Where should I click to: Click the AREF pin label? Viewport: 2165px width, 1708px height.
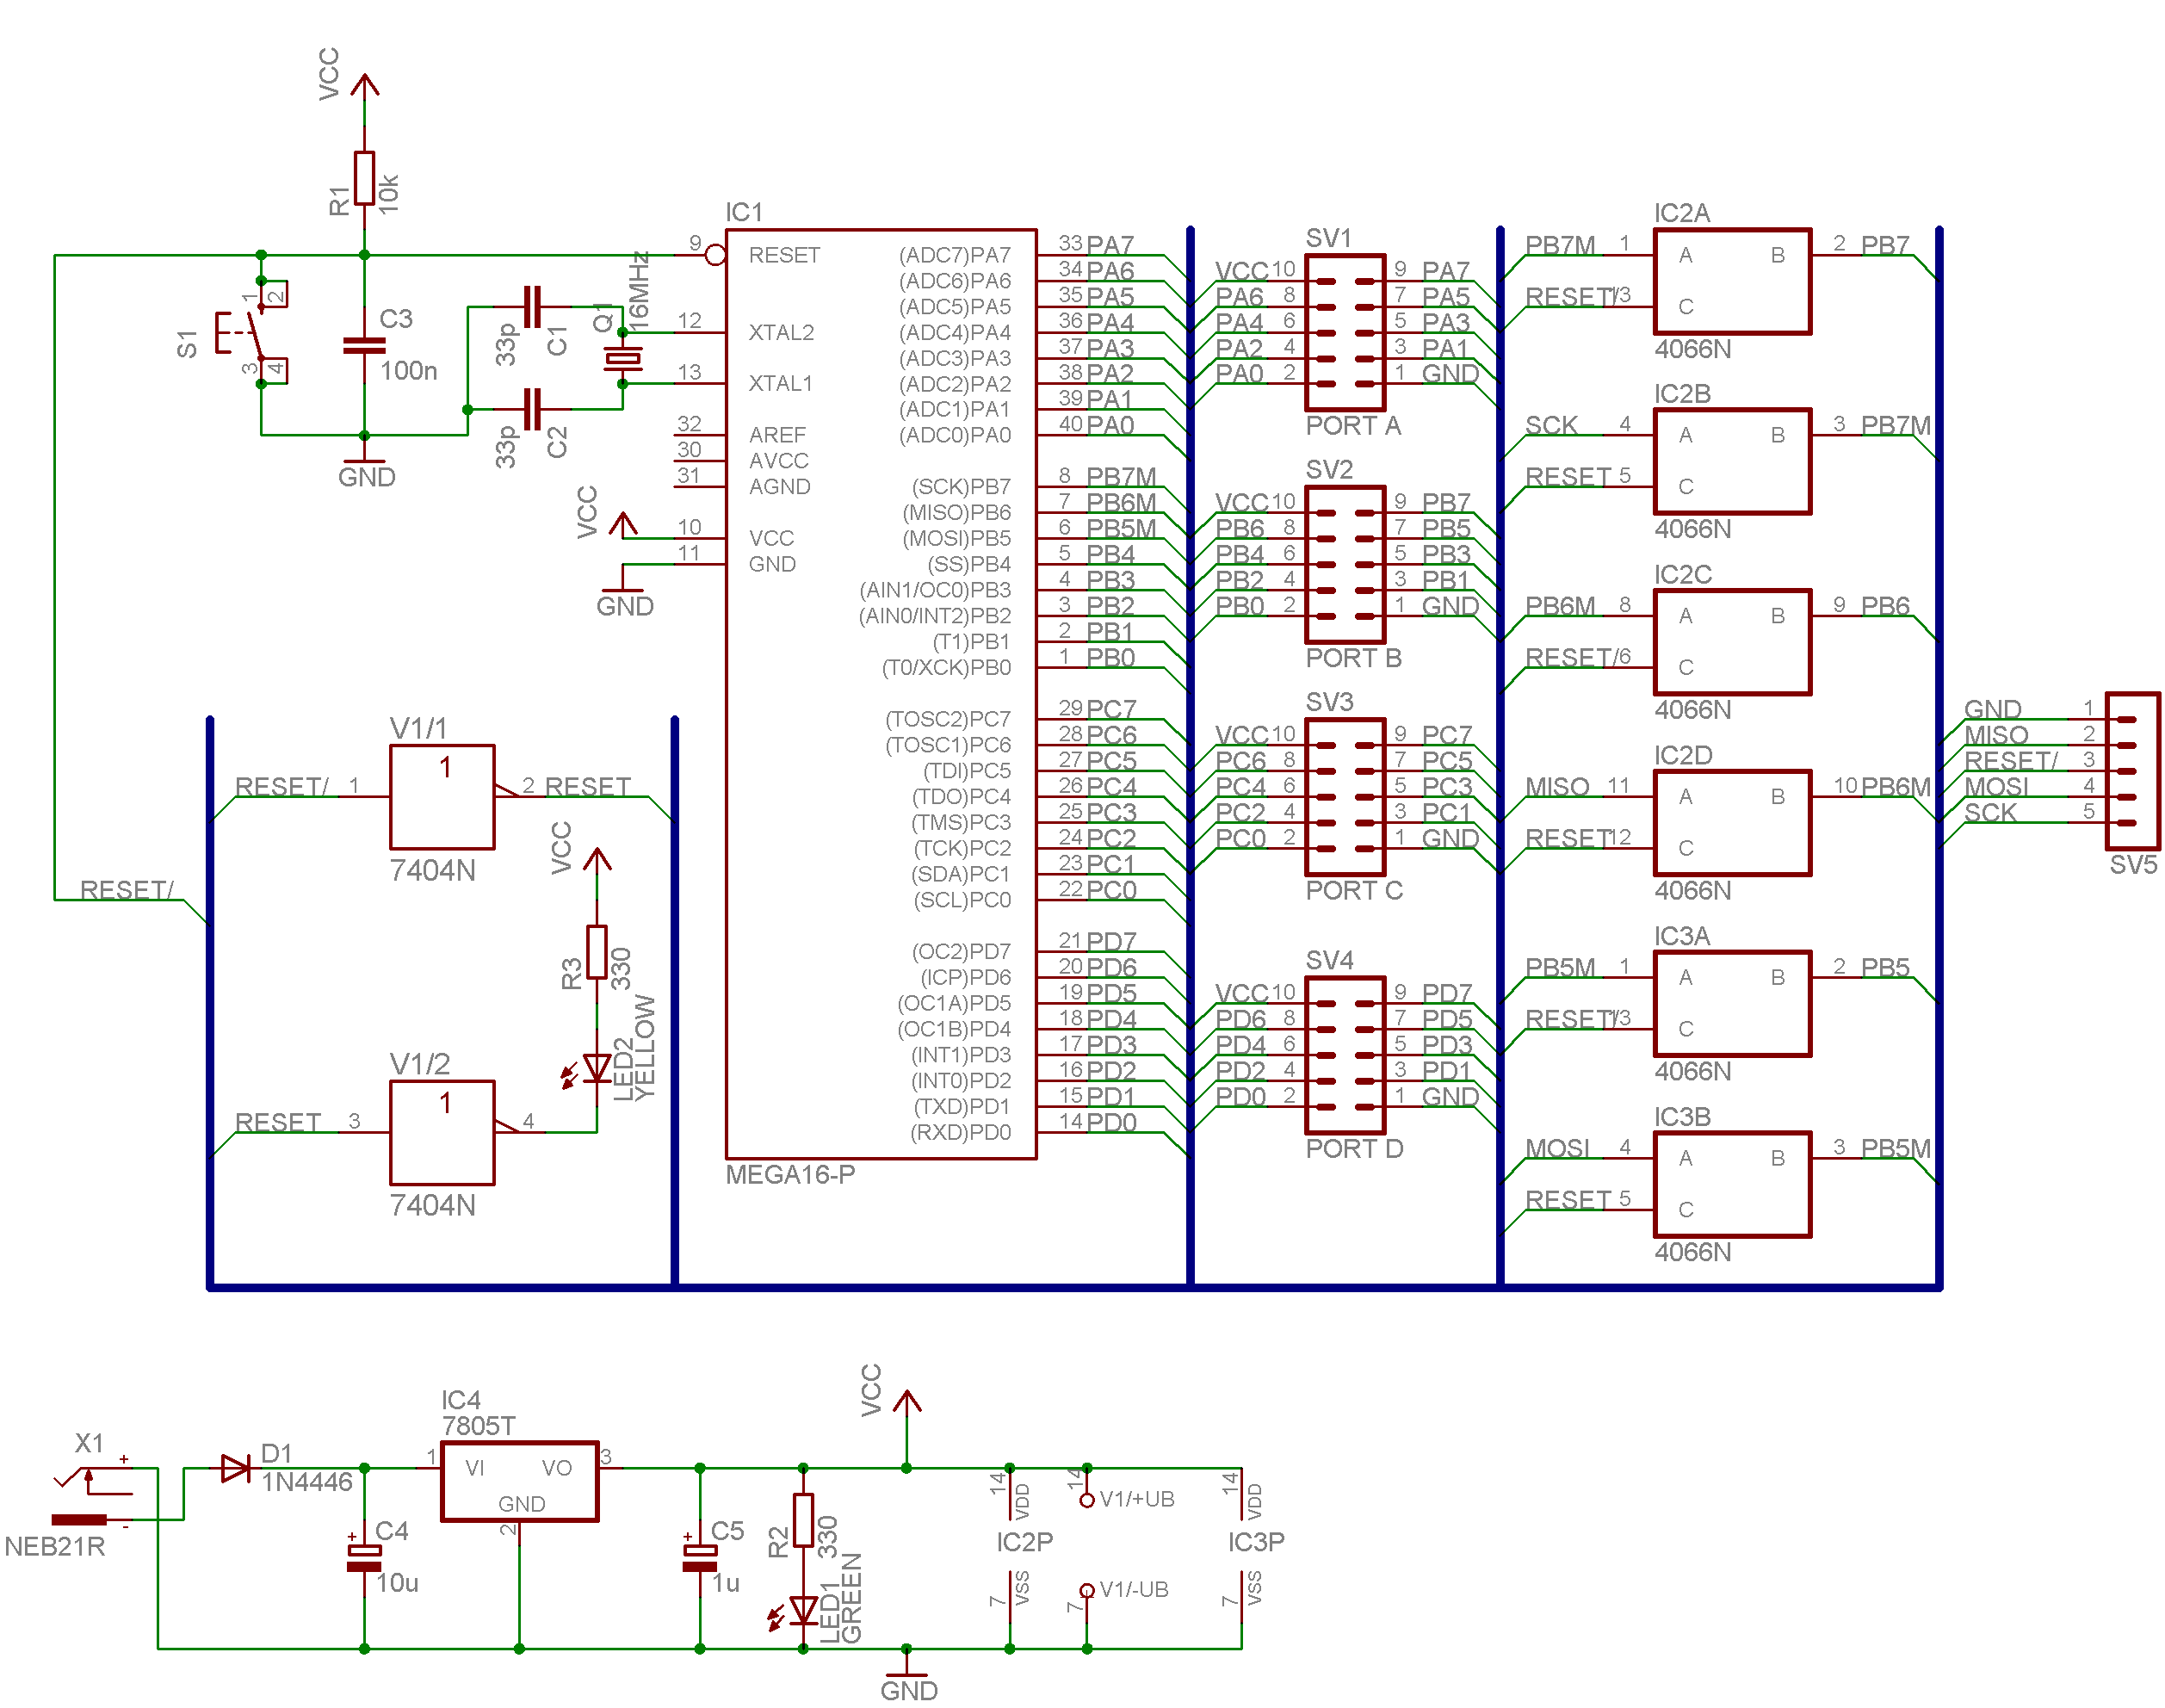click(x=777, y=435)
